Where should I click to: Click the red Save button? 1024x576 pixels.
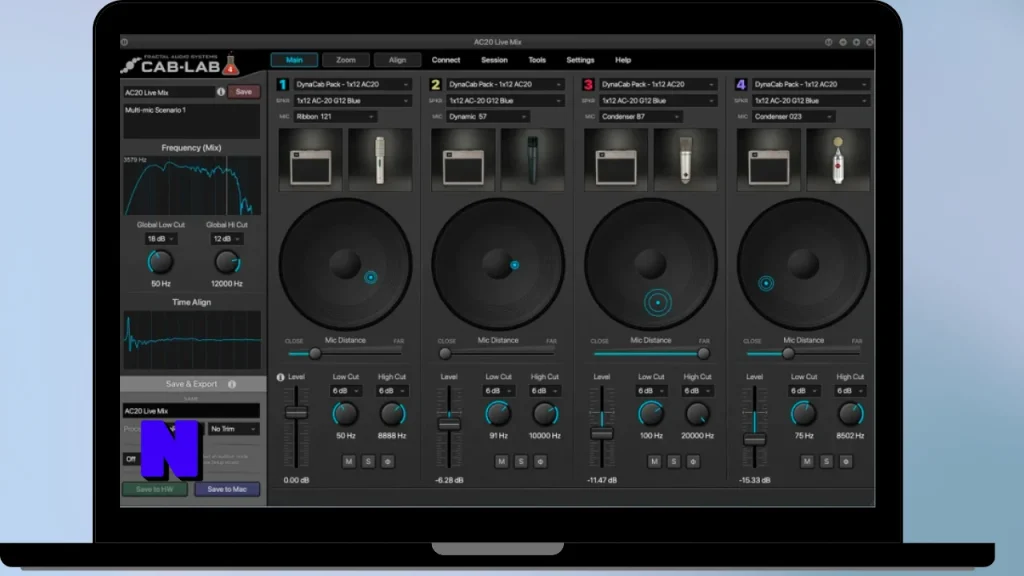click(x=244, y=92)
